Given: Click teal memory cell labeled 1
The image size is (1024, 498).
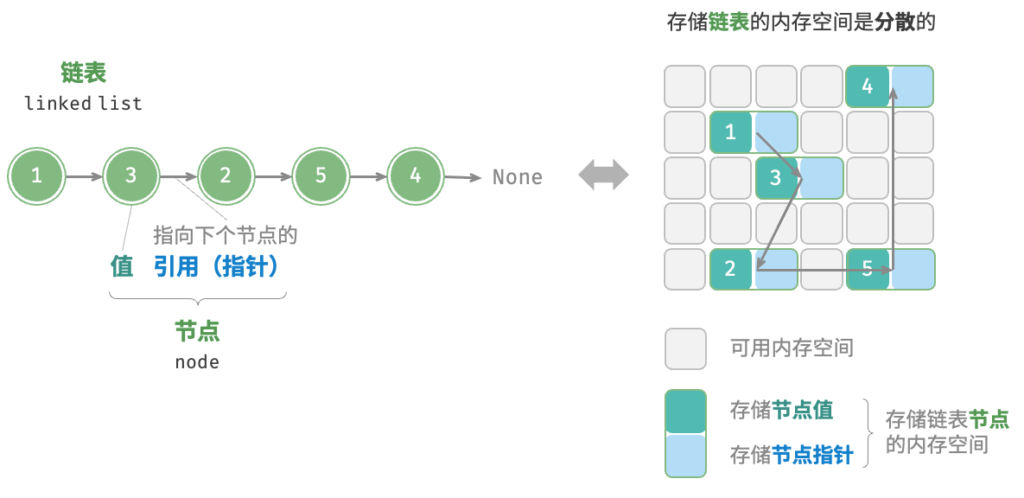Looking at the screenshot, I should point(731,132).
